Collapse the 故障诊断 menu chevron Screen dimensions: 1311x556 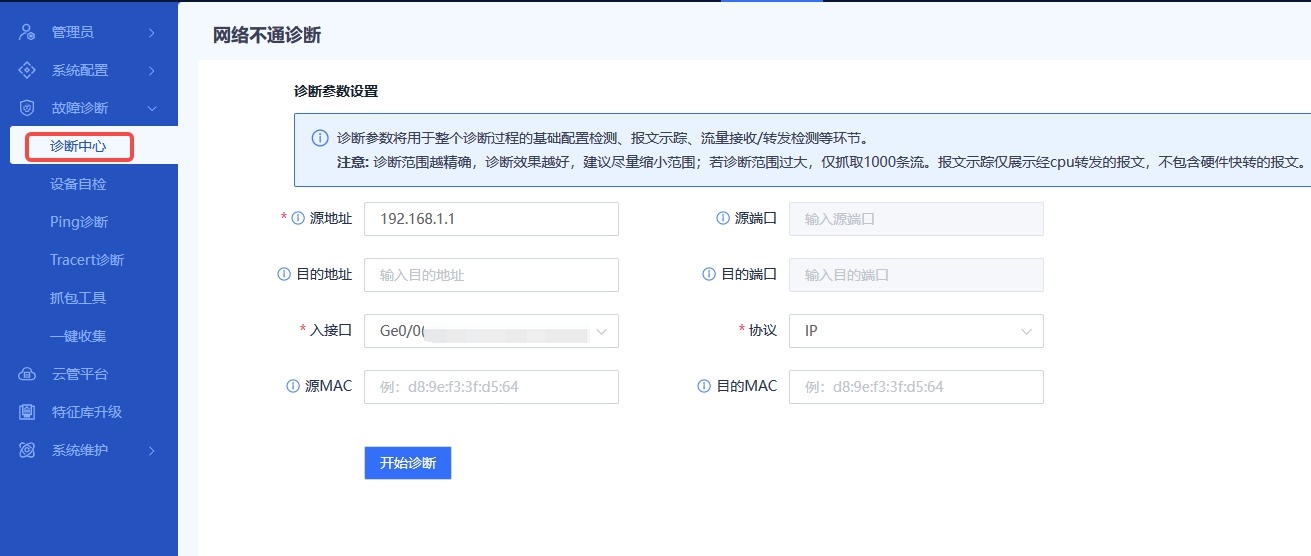(152, 108)
